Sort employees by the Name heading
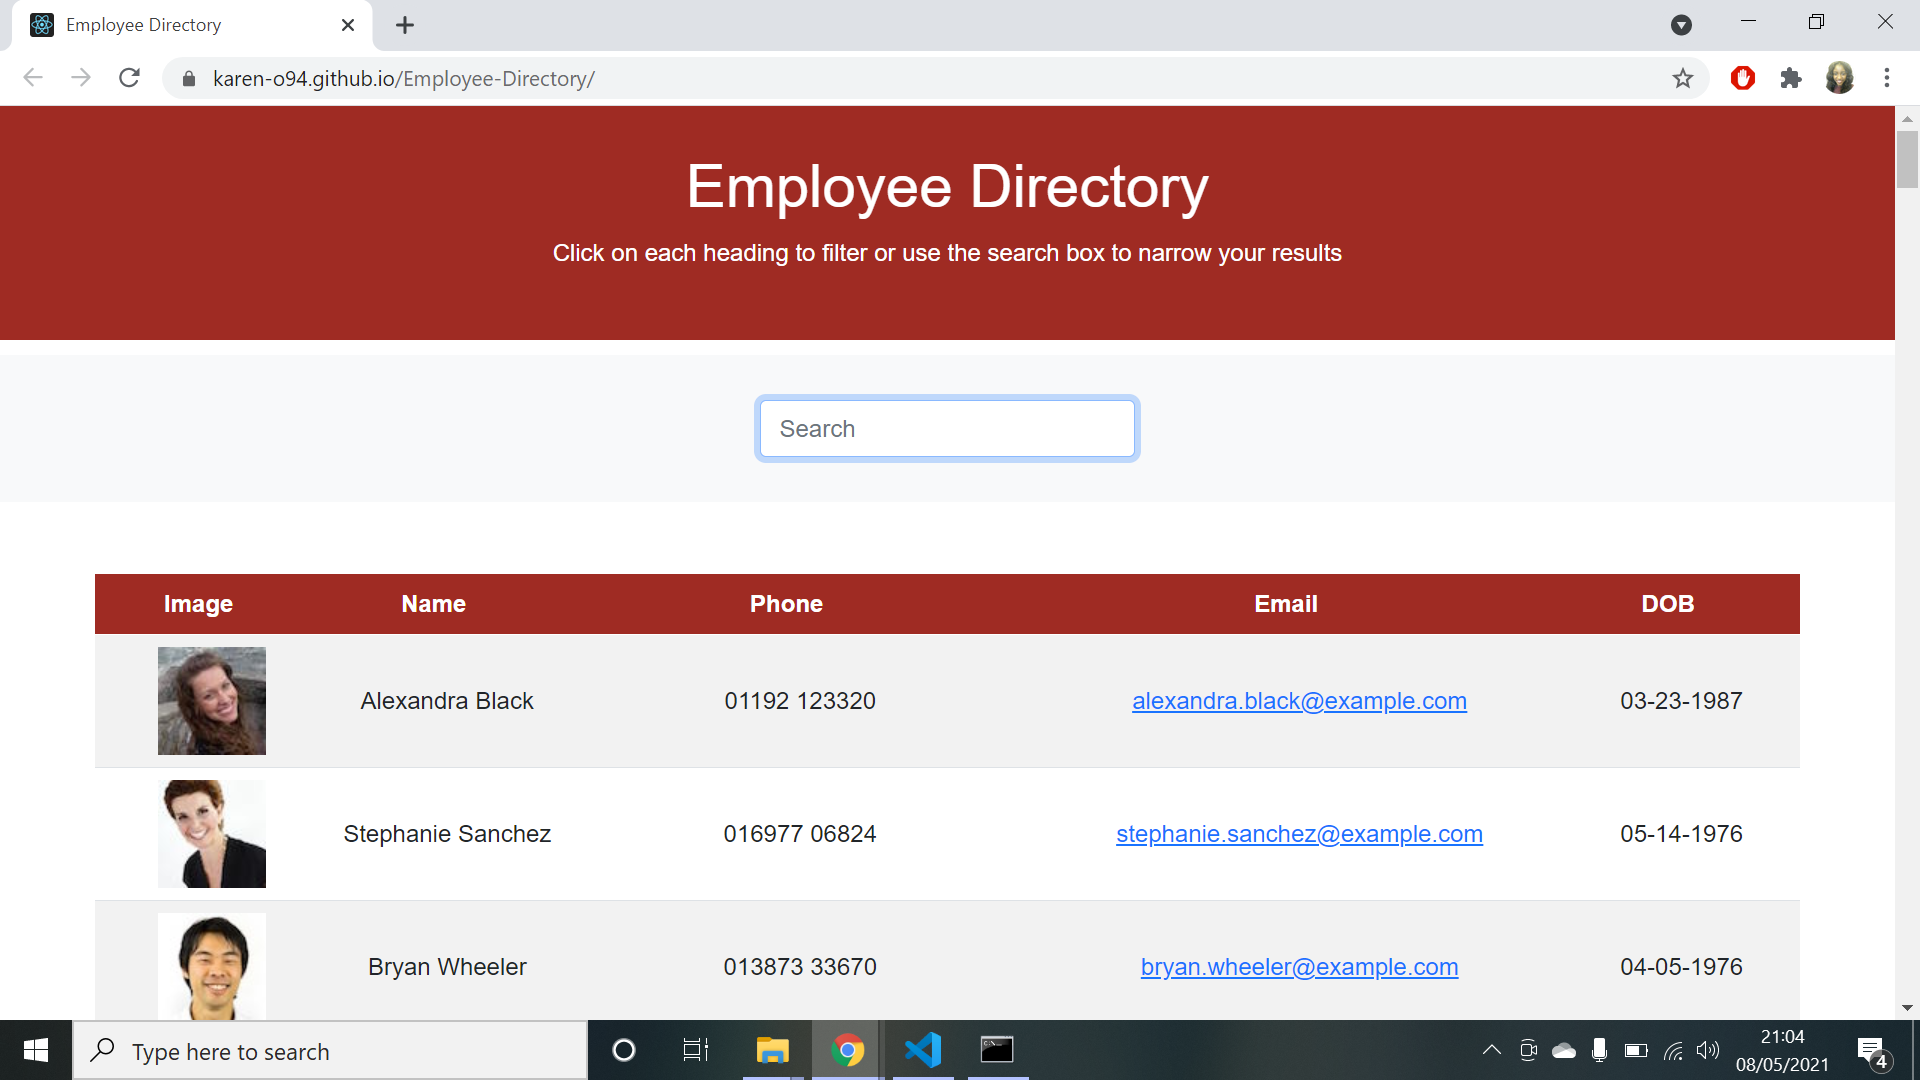 [433, 604]
